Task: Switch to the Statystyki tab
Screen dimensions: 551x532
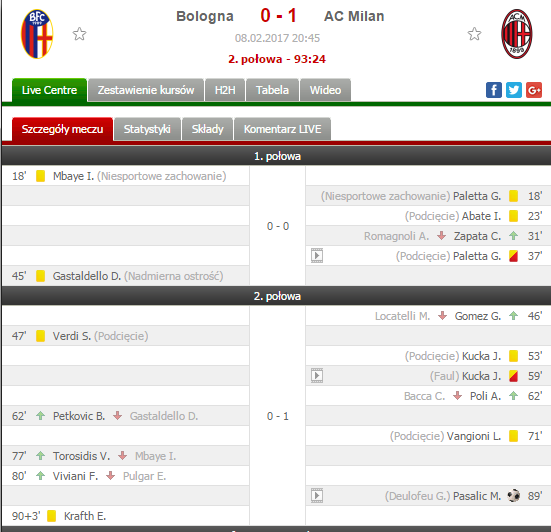Action: [x=147, y=129]
